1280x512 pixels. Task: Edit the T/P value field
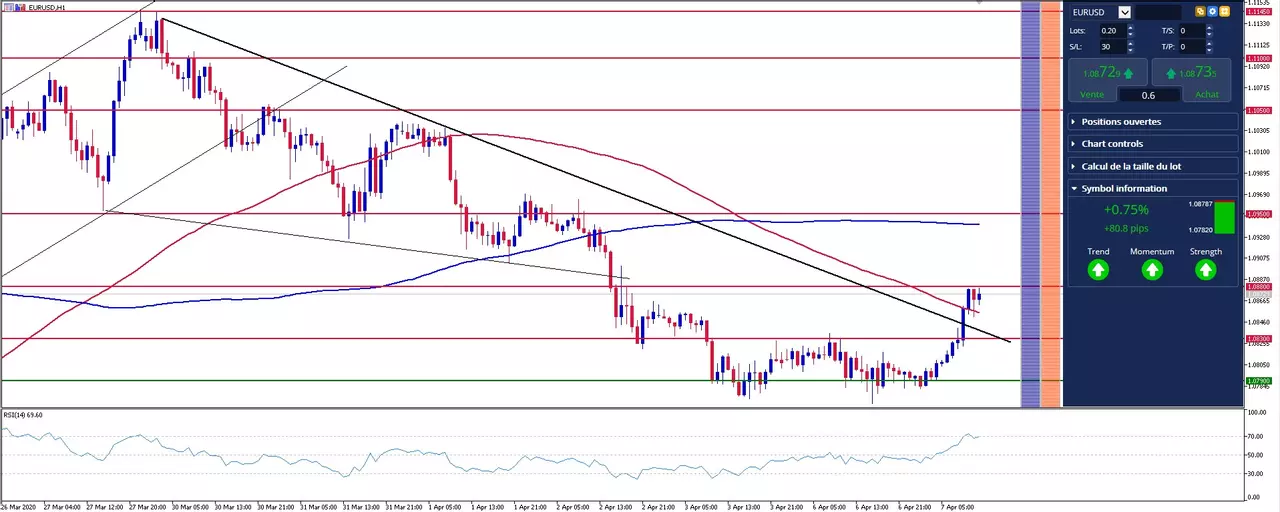coord(1192,46)
